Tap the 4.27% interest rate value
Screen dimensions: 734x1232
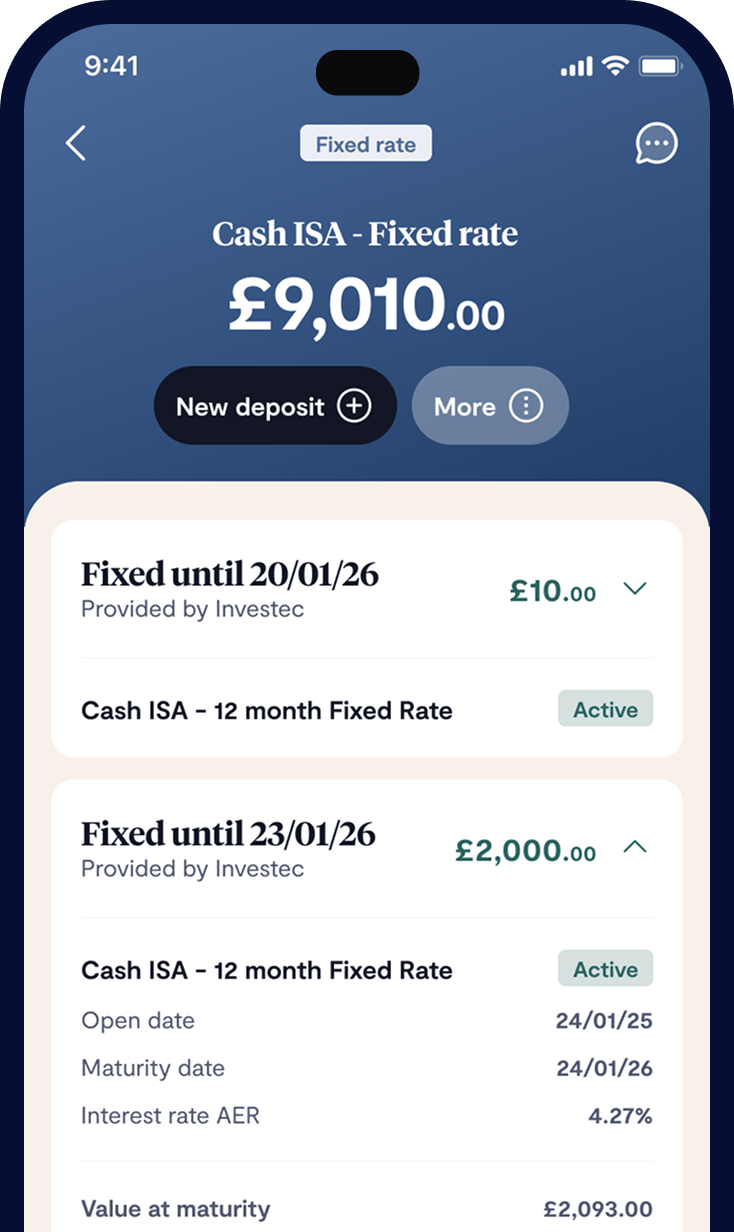tap(620, 1116)
